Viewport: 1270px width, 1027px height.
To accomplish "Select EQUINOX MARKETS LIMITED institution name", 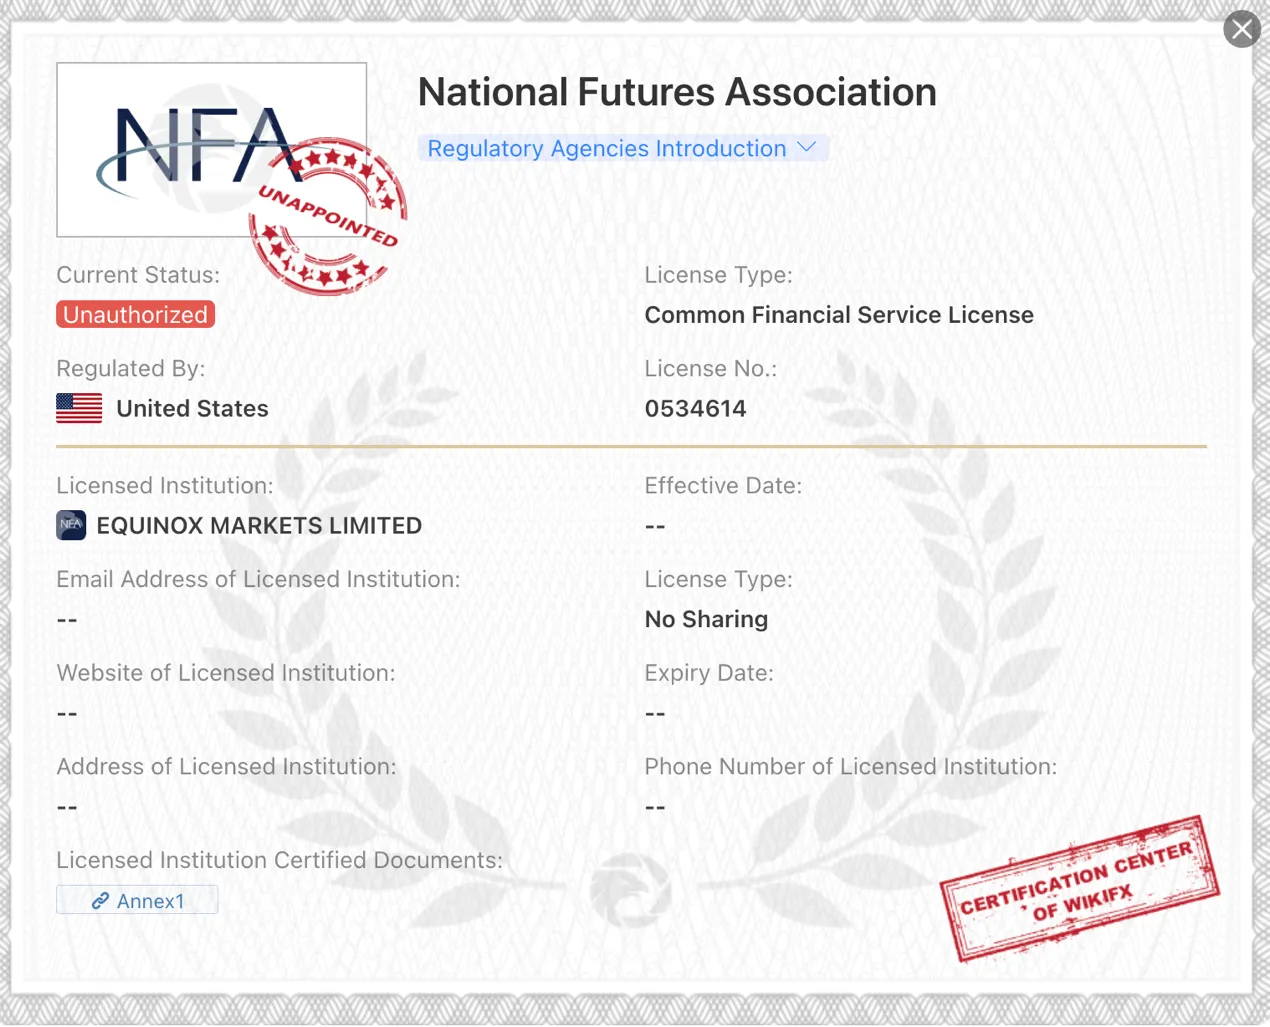I will click(x=259, y=525).
